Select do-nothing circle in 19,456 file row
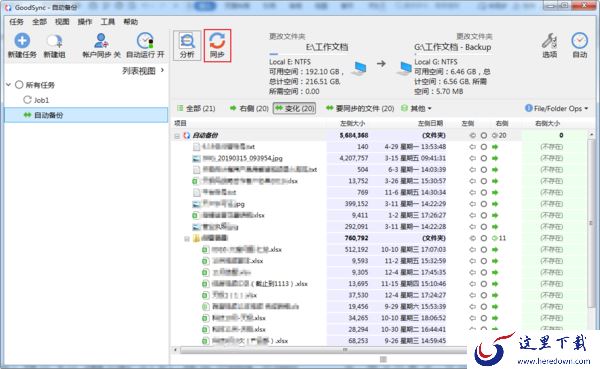 click(484, 307)
